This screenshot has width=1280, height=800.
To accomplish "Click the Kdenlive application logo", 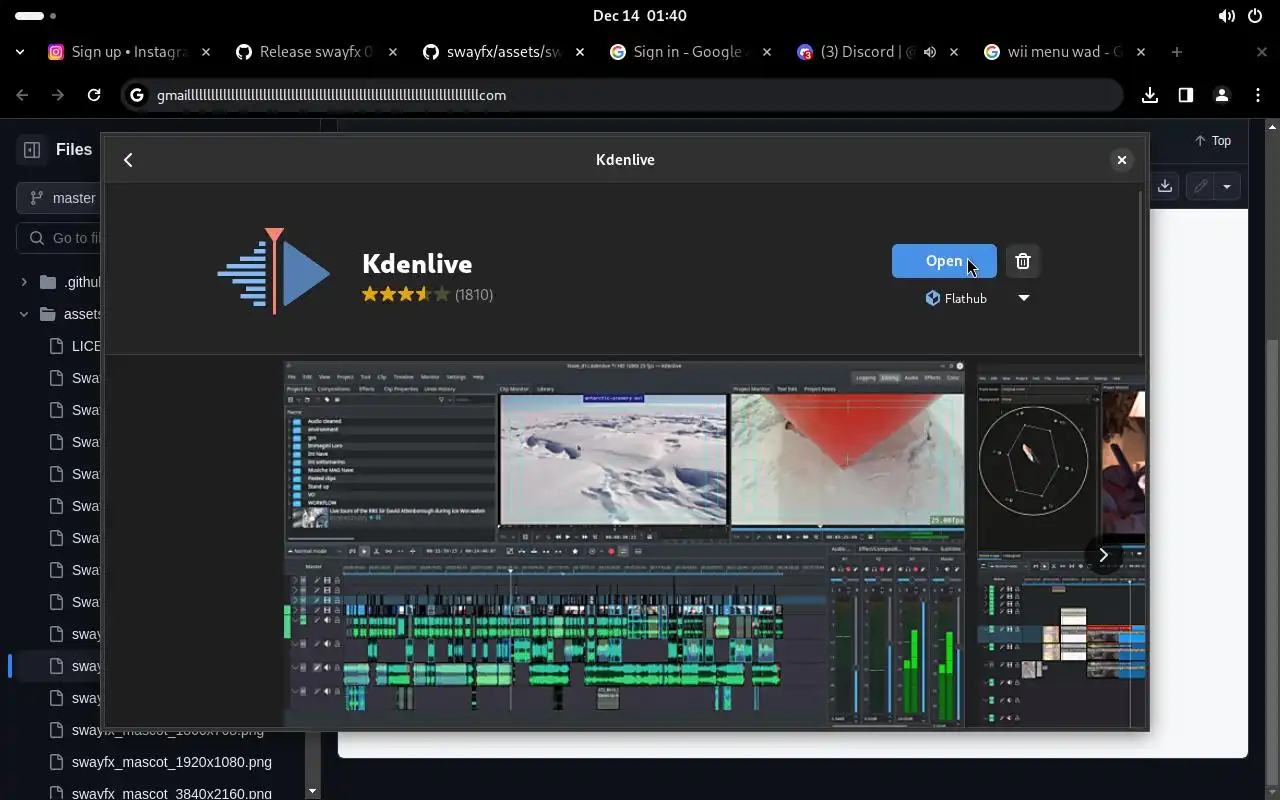I will [x=274, y=271].
